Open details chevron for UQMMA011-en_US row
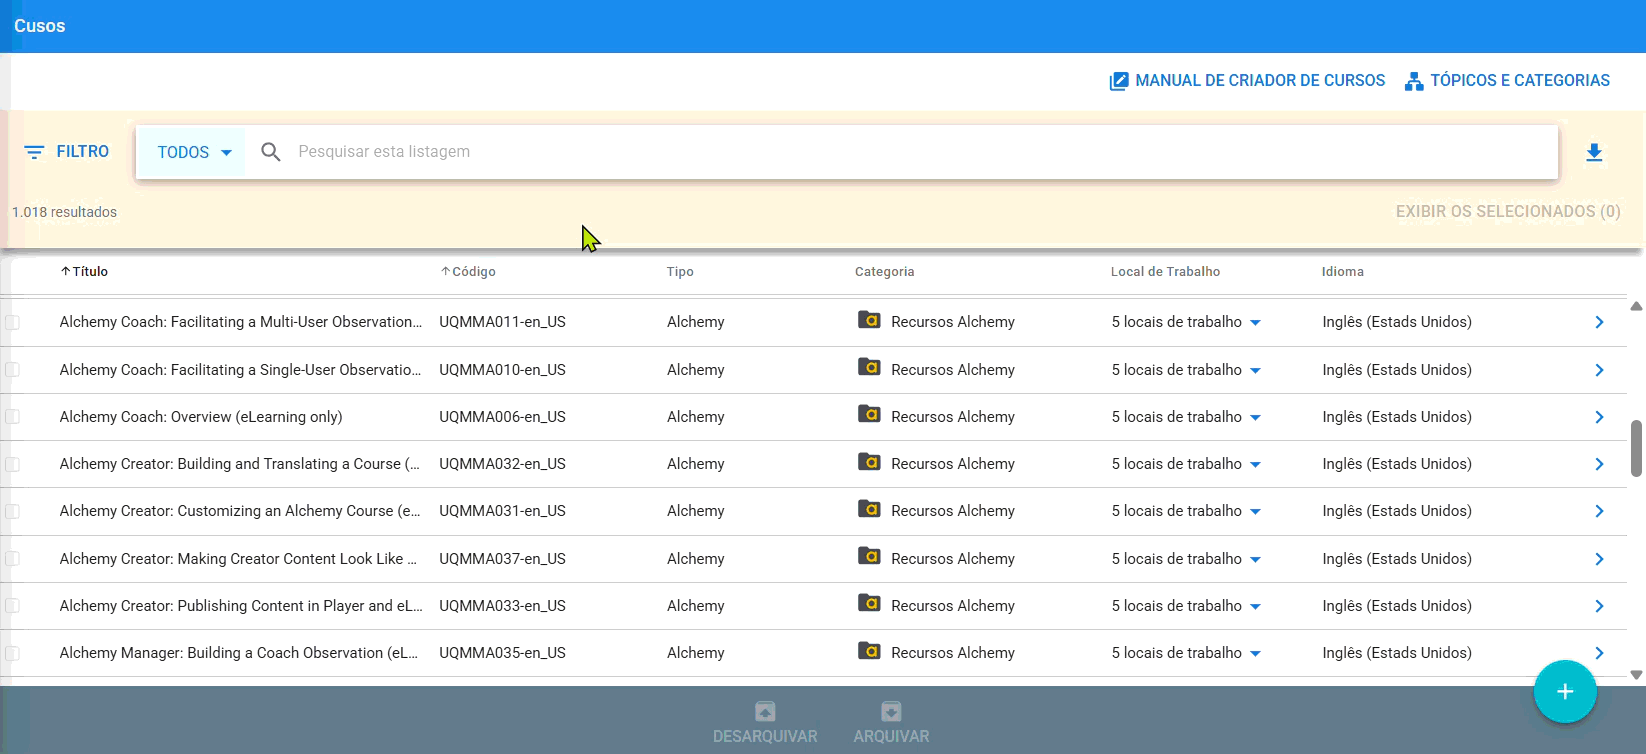 coord(1599,322)
